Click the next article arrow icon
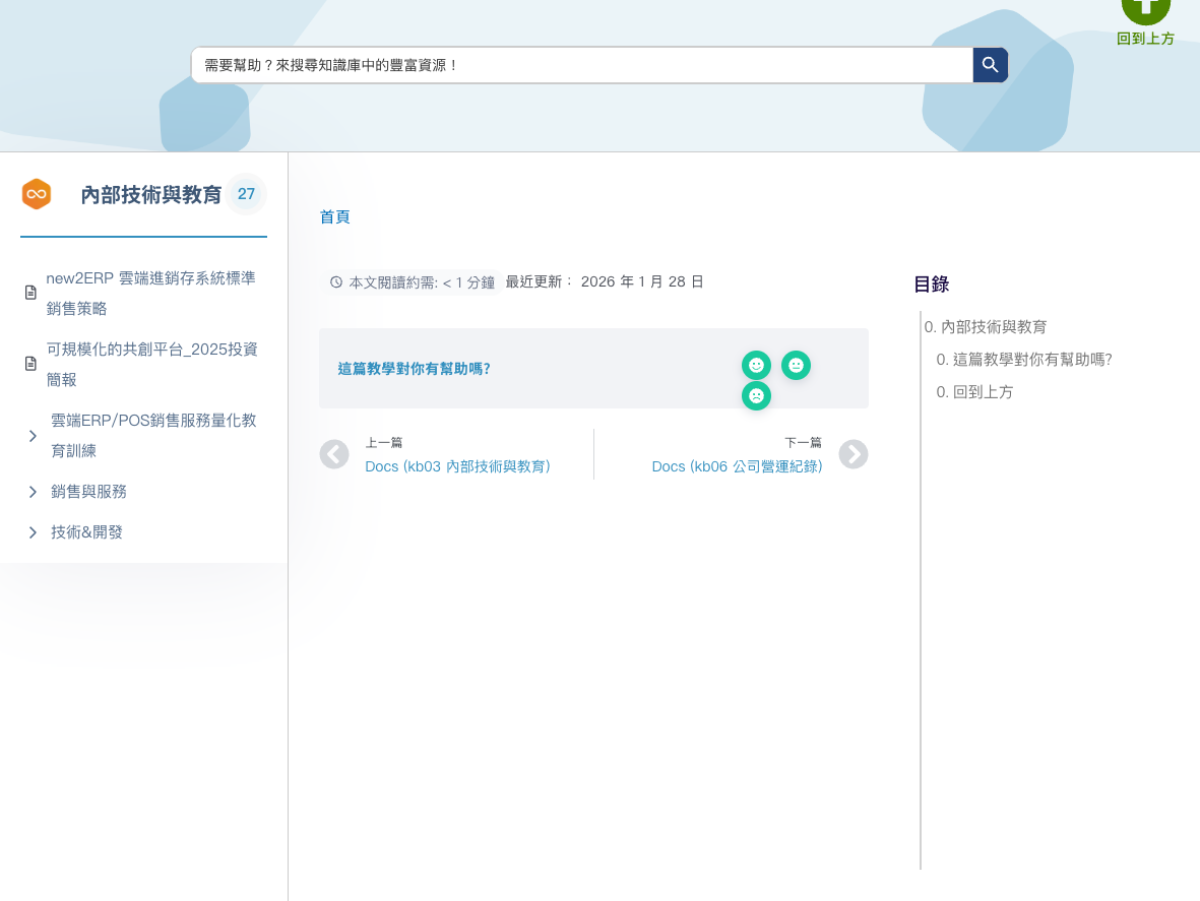1200x901 pixels. (853, 455)
